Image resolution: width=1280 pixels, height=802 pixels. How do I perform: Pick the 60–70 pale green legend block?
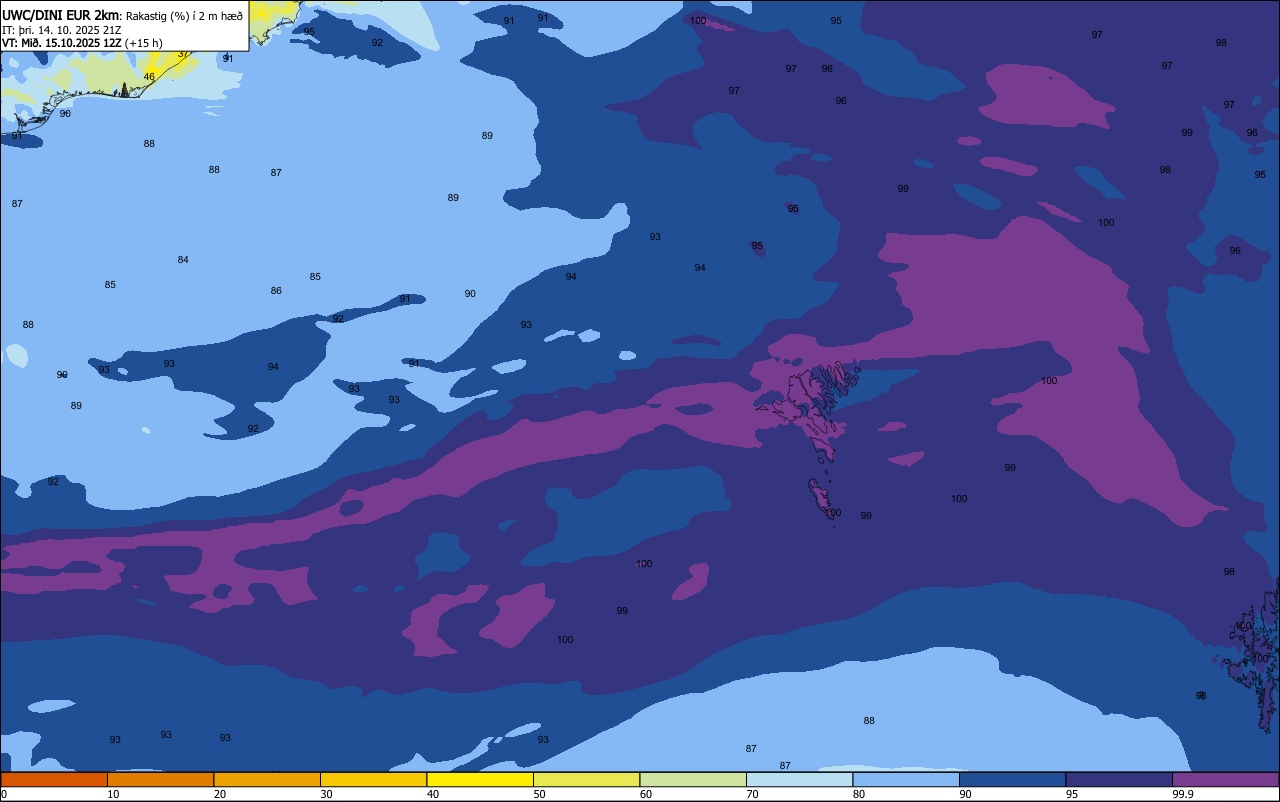(693, 779)
